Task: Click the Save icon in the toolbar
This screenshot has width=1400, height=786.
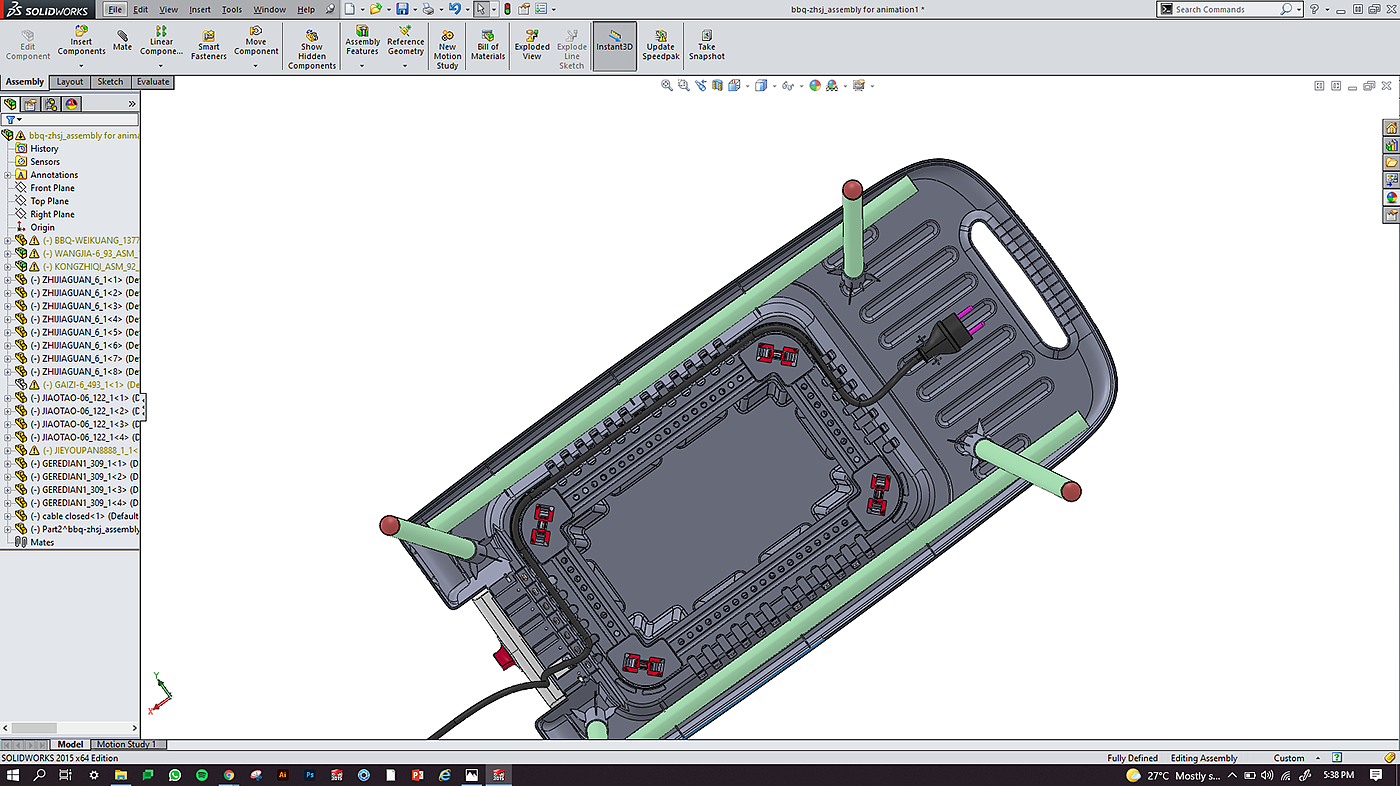Action: click(x=402, y=9)
